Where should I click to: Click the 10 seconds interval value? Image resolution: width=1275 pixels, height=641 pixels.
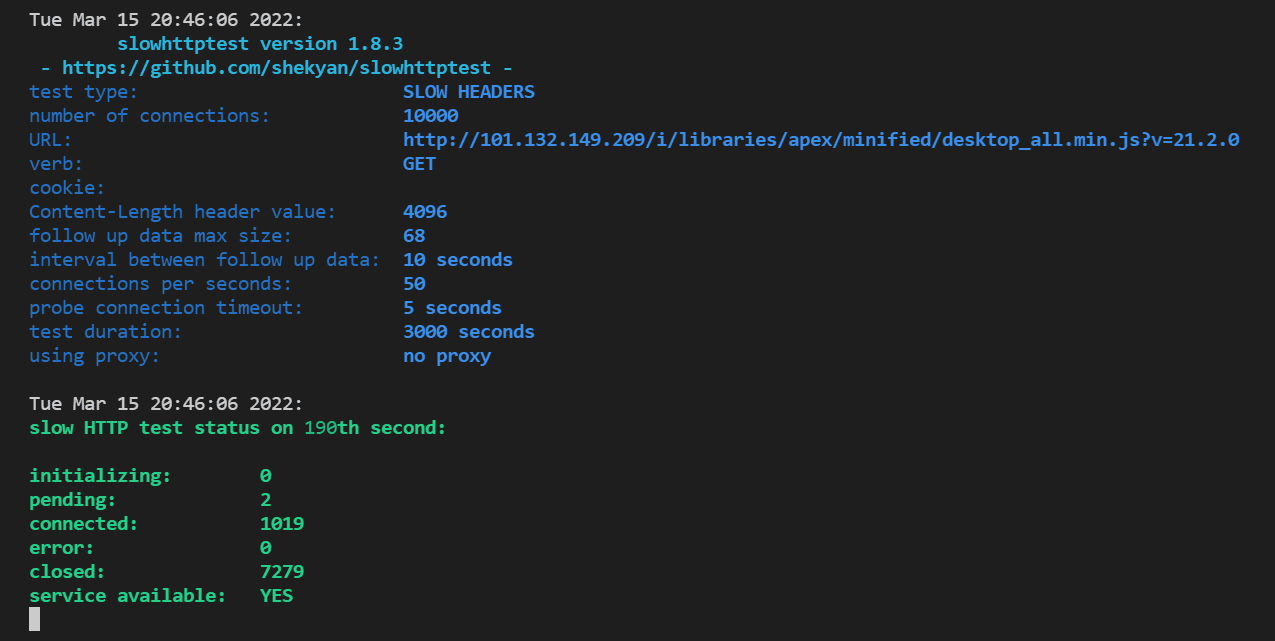[x=457, y=260]
